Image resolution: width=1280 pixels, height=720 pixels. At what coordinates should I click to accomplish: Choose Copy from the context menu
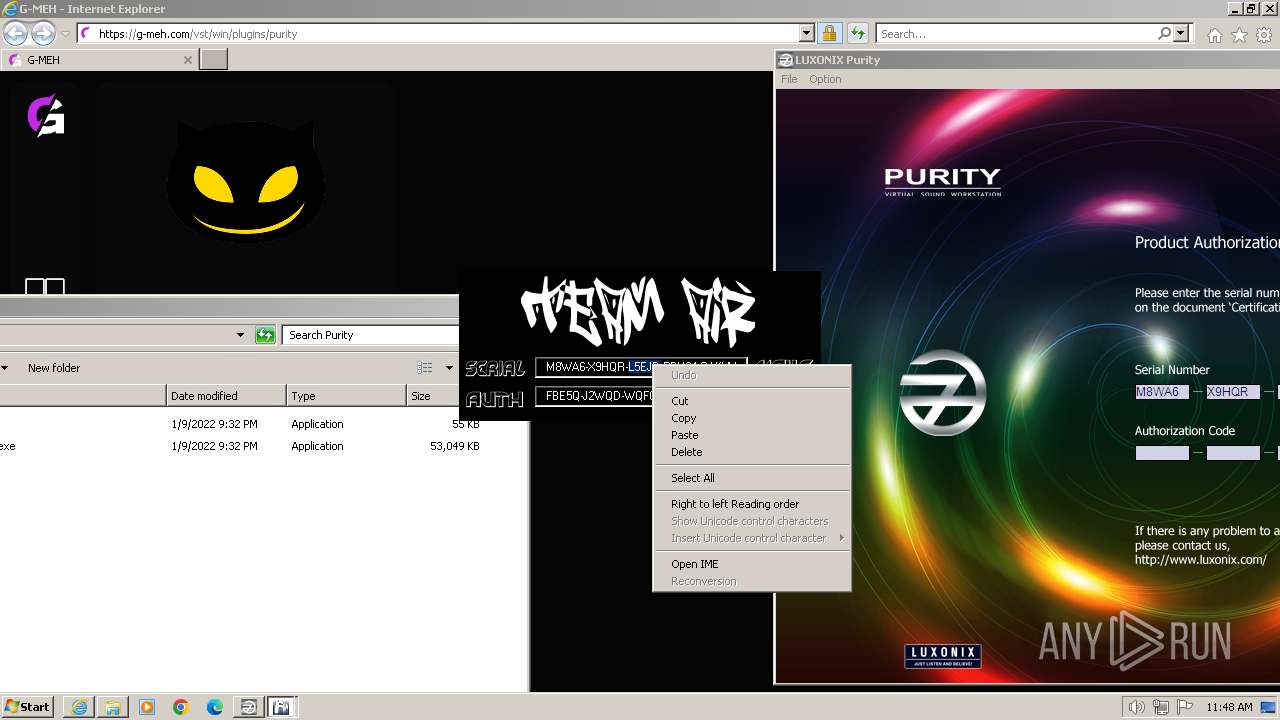[750, 418]
